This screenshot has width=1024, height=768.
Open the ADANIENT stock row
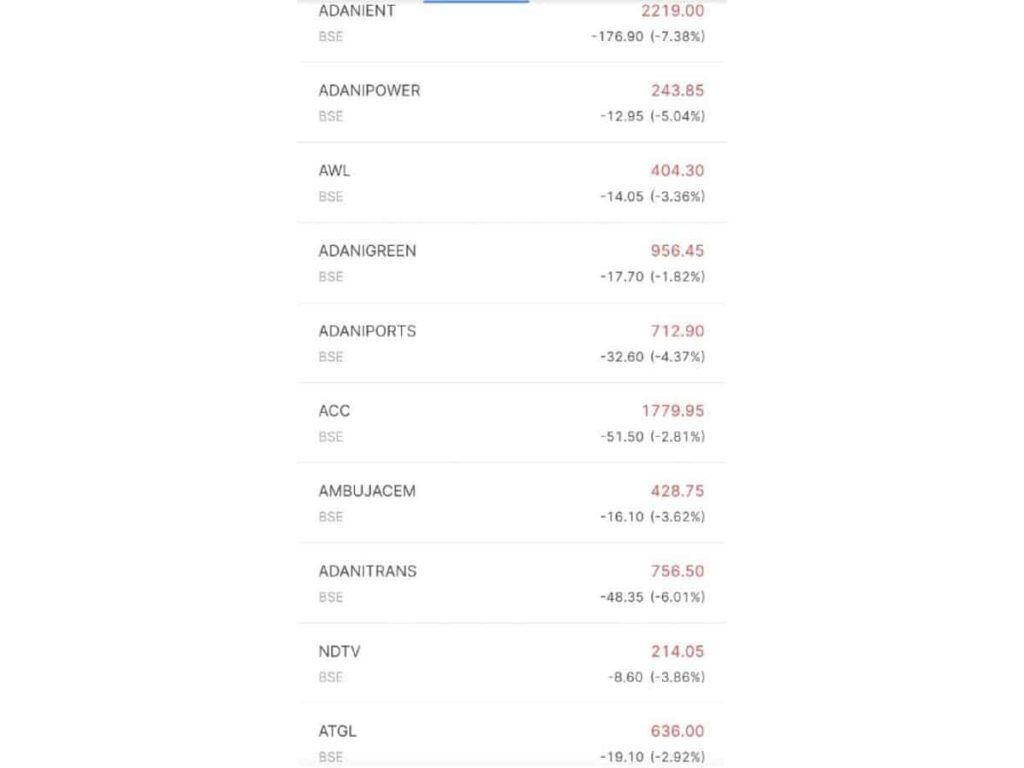click(357, 12)
